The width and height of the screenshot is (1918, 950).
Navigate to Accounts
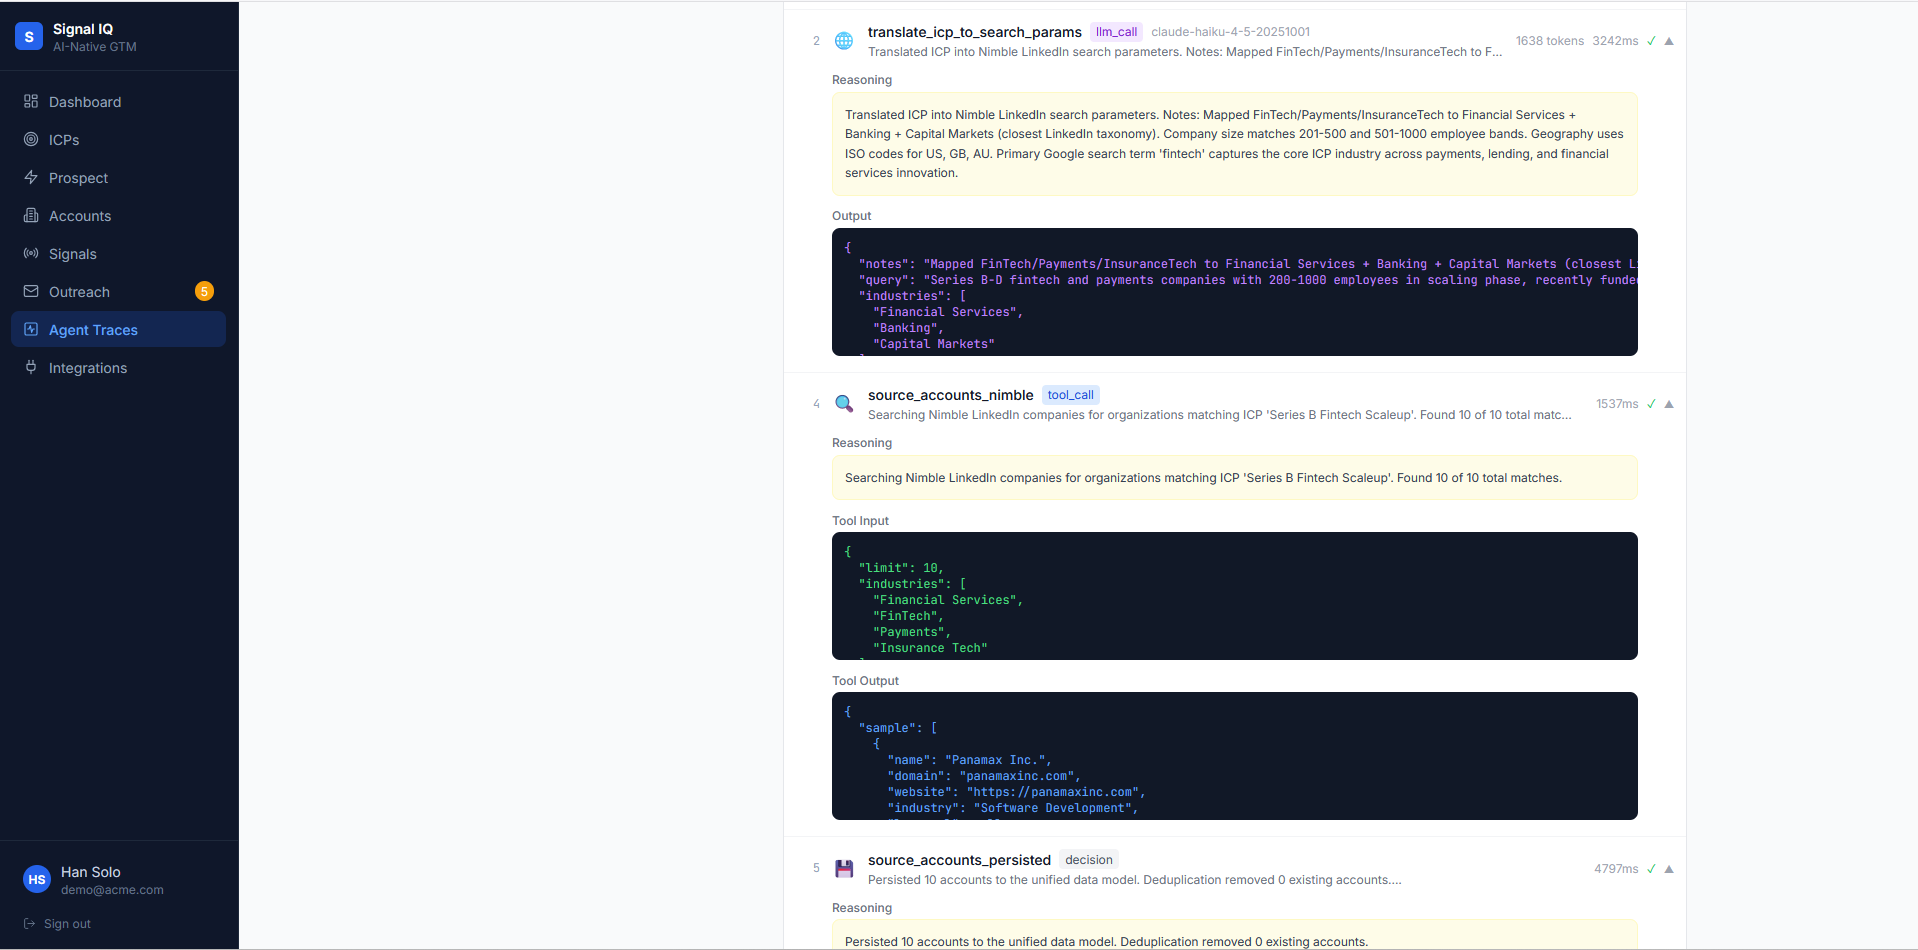pos(118,215)
